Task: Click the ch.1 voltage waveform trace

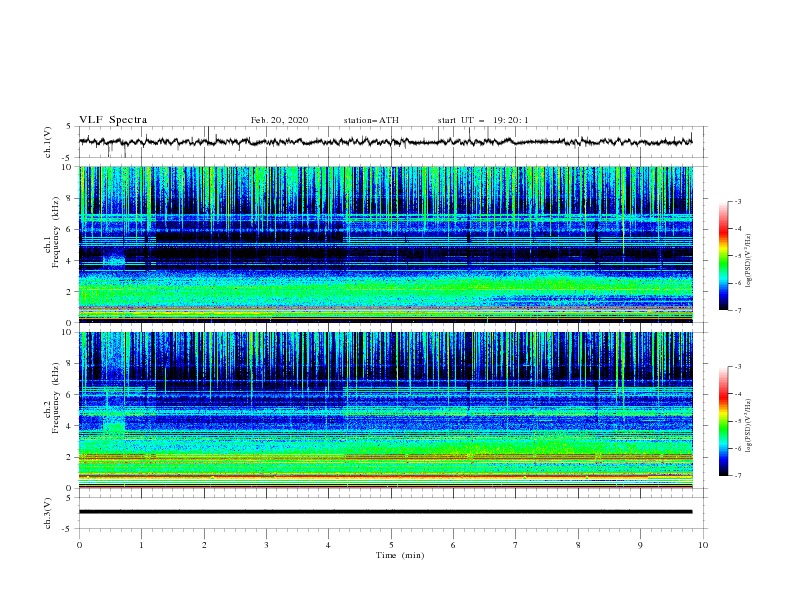Action: point(385,142)
